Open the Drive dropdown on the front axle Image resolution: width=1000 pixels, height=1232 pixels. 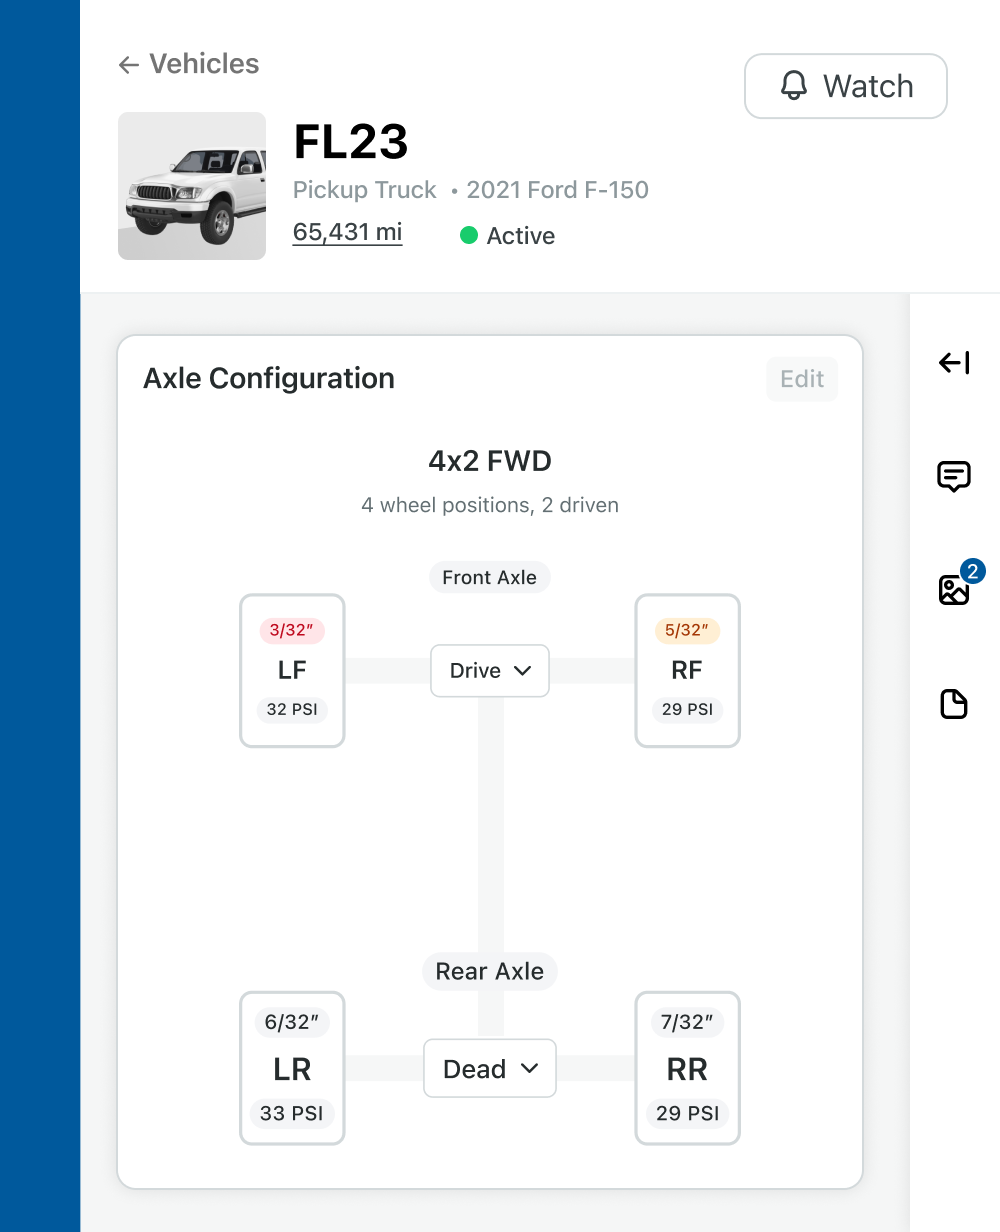[489, 670]
